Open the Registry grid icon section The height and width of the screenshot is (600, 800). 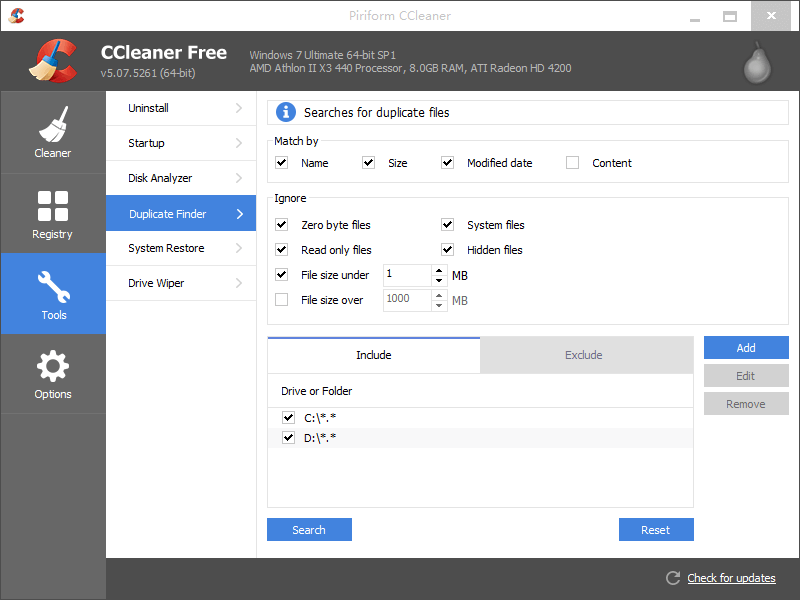point(53,213)
